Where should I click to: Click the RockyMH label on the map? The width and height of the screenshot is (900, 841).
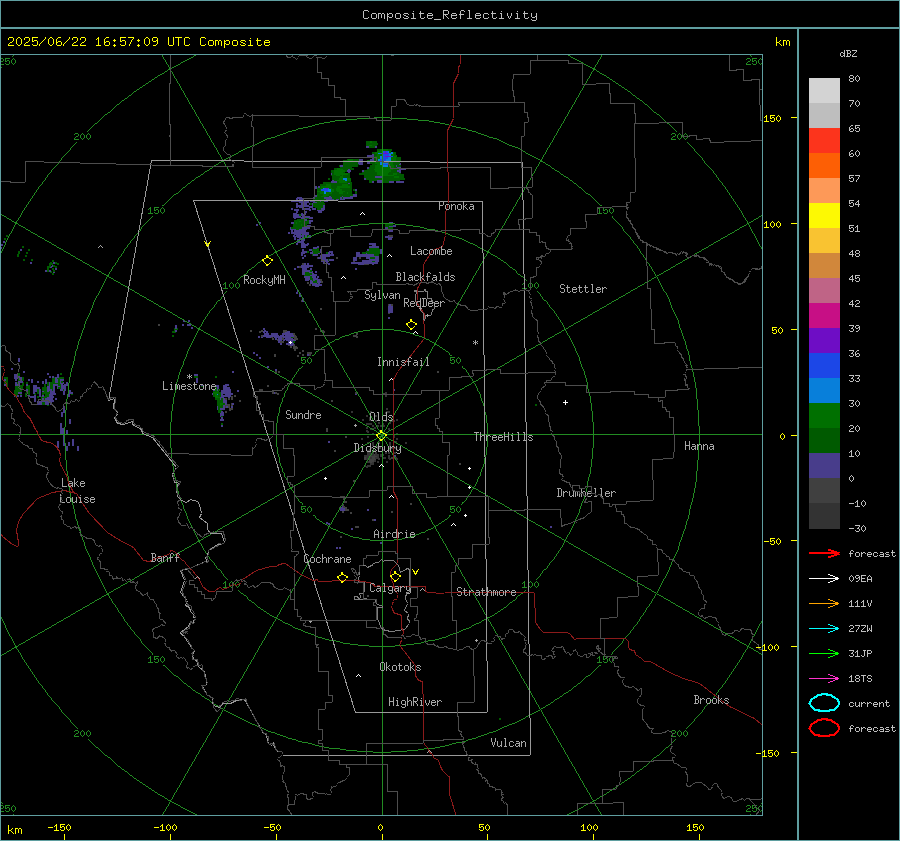coord(264,280)
